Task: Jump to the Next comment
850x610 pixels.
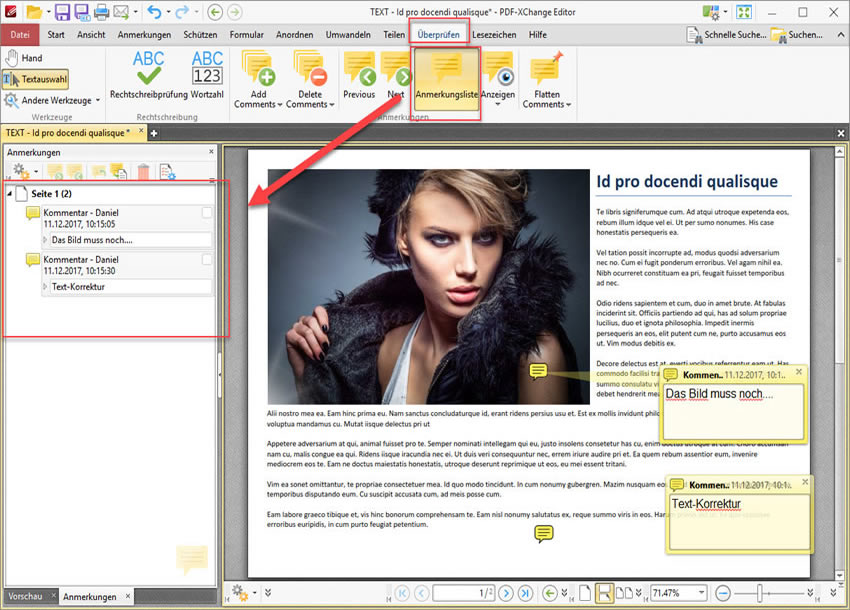Action: click(396, 76)
